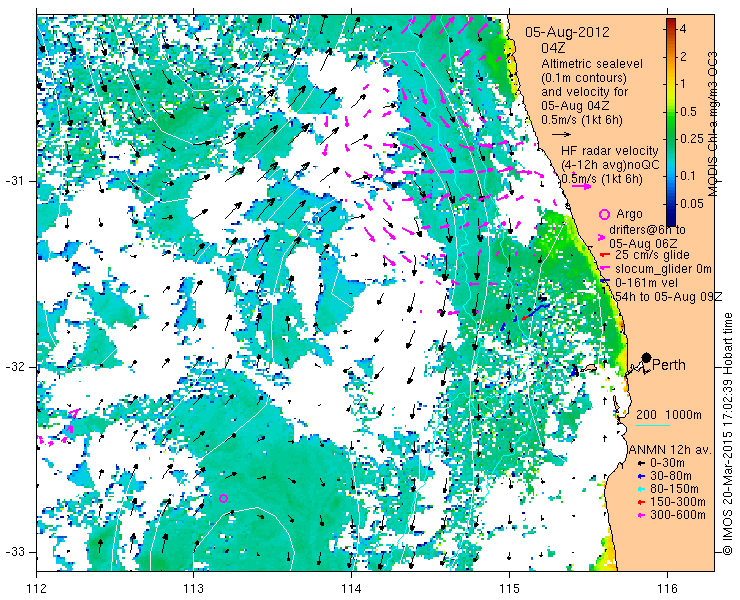
Task: Click the blue 30-80m ANMN legend arrow
Action: pos(641,476)
